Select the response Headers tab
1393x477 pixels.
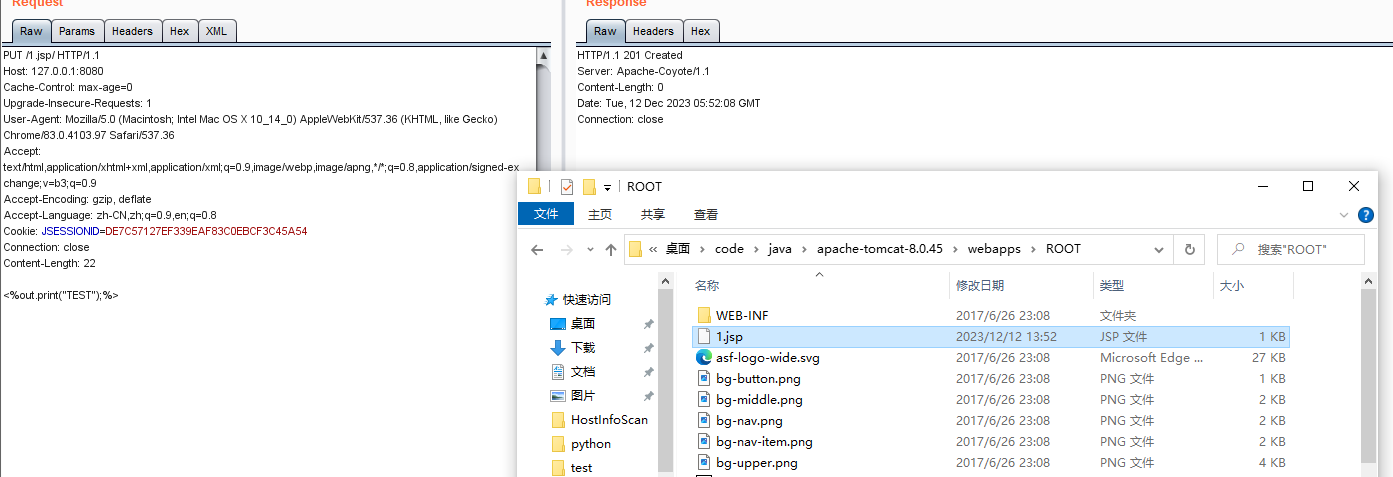(653, 31)
